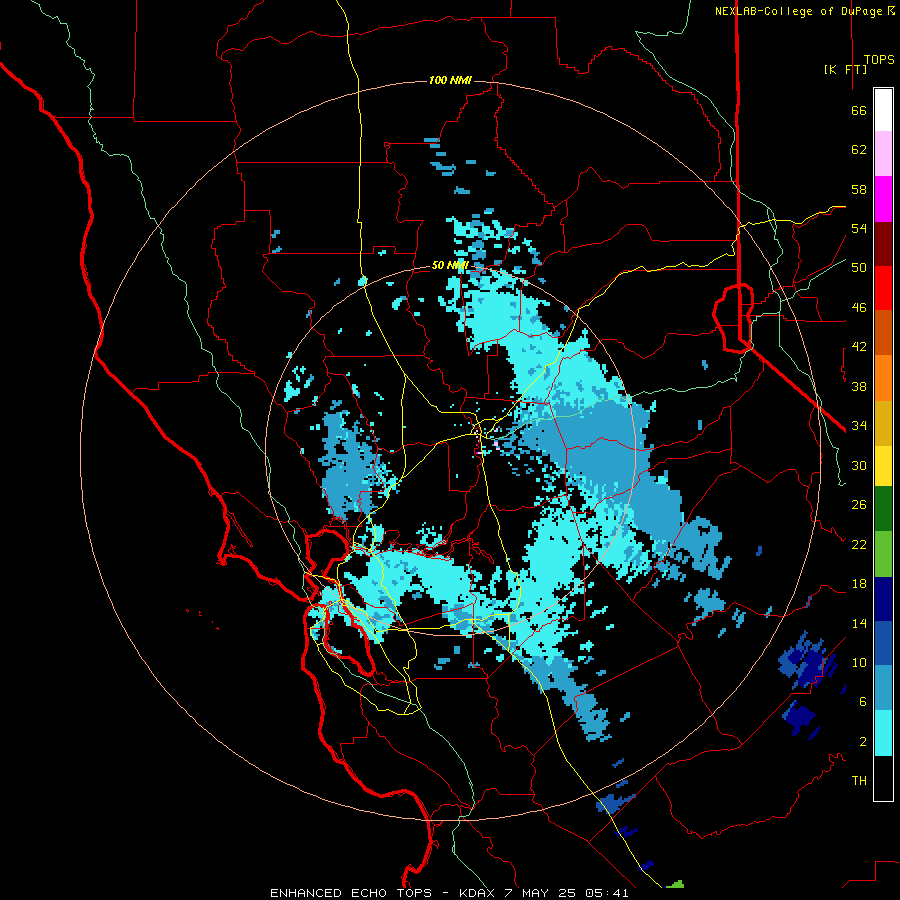Click the 50 NMI range ring label
This screenshot has width=900, height=900.
tap(450, 265)
